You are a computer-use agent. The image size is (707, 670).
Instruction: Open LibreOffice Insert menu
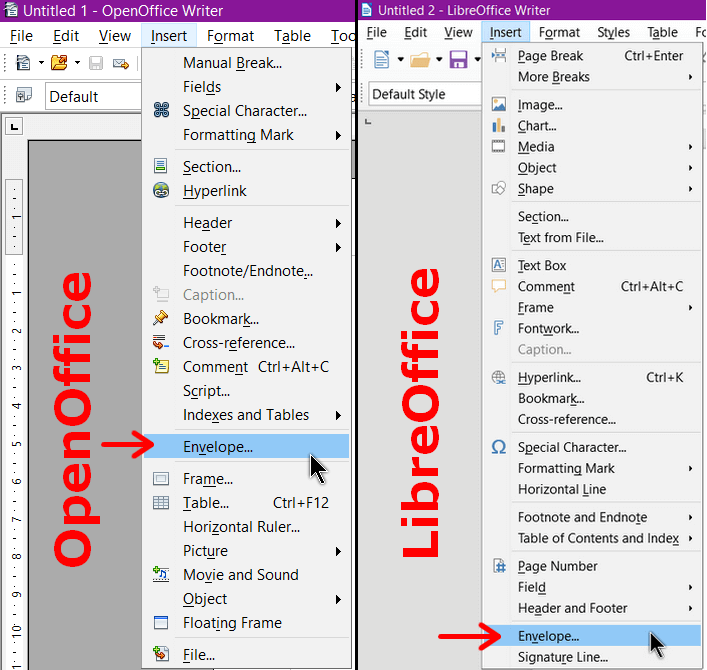click(x=505, y=32)
